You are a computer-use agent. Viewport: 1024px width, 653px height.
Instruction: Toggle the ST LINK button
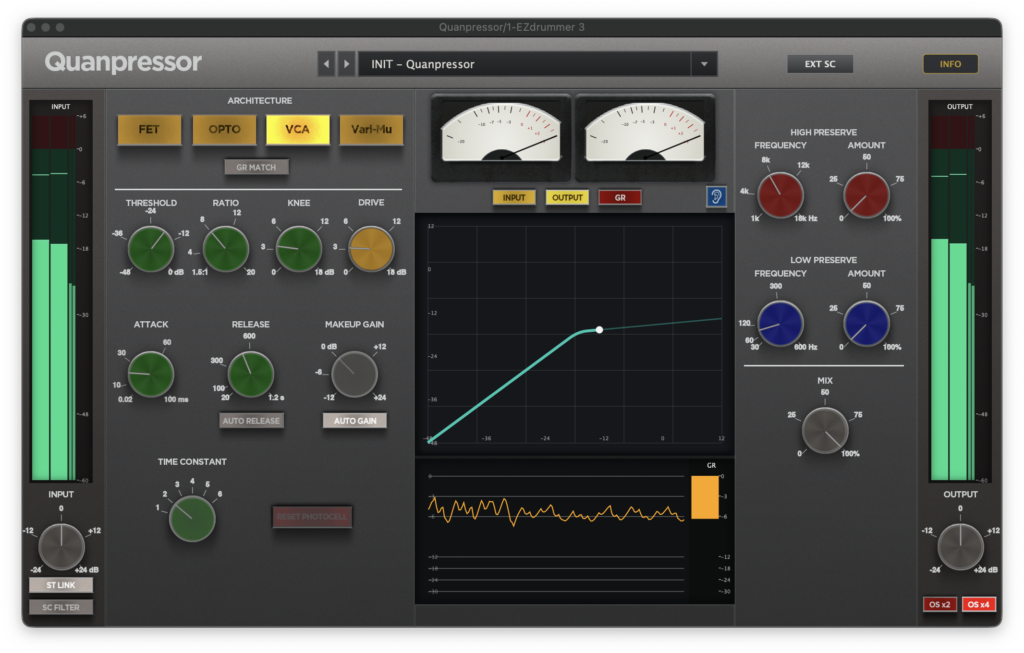(x=61, y=585)
